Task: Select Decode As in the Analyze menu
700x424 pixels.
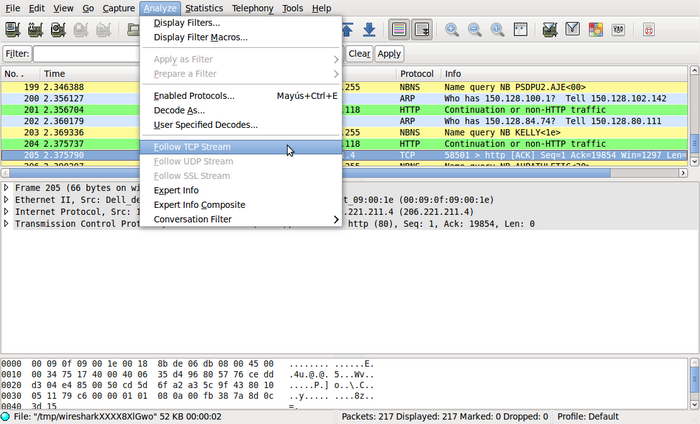Action: point(178,110)
